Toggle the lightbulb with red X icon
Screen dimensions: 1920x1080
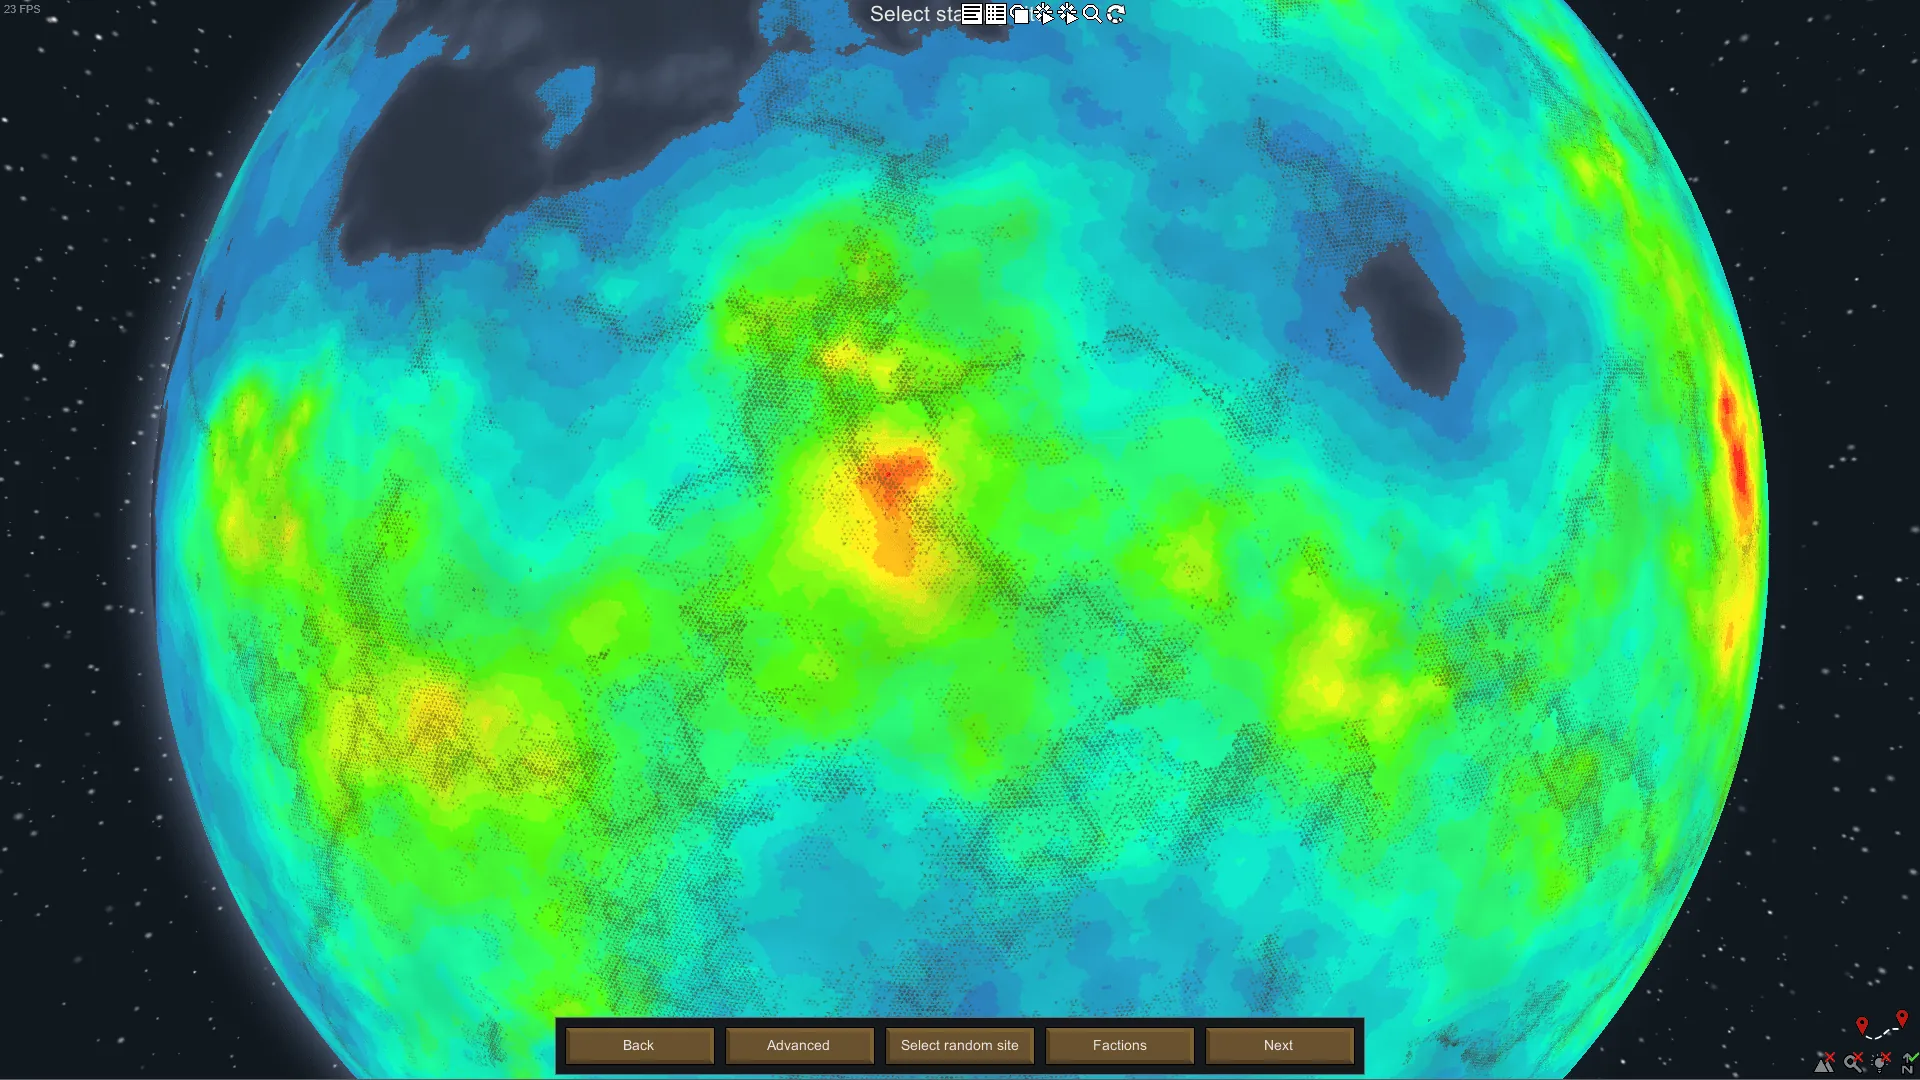pyautogui.click(x=1881, y=1062)
